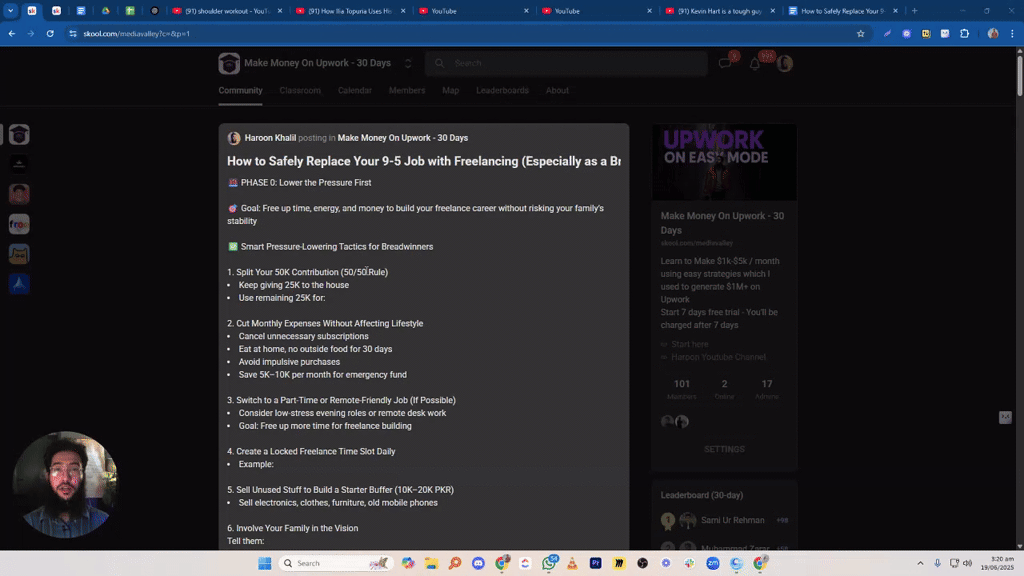
Task: Click the Upwork On Easy Mode banner image
Action: pos(724,162)
